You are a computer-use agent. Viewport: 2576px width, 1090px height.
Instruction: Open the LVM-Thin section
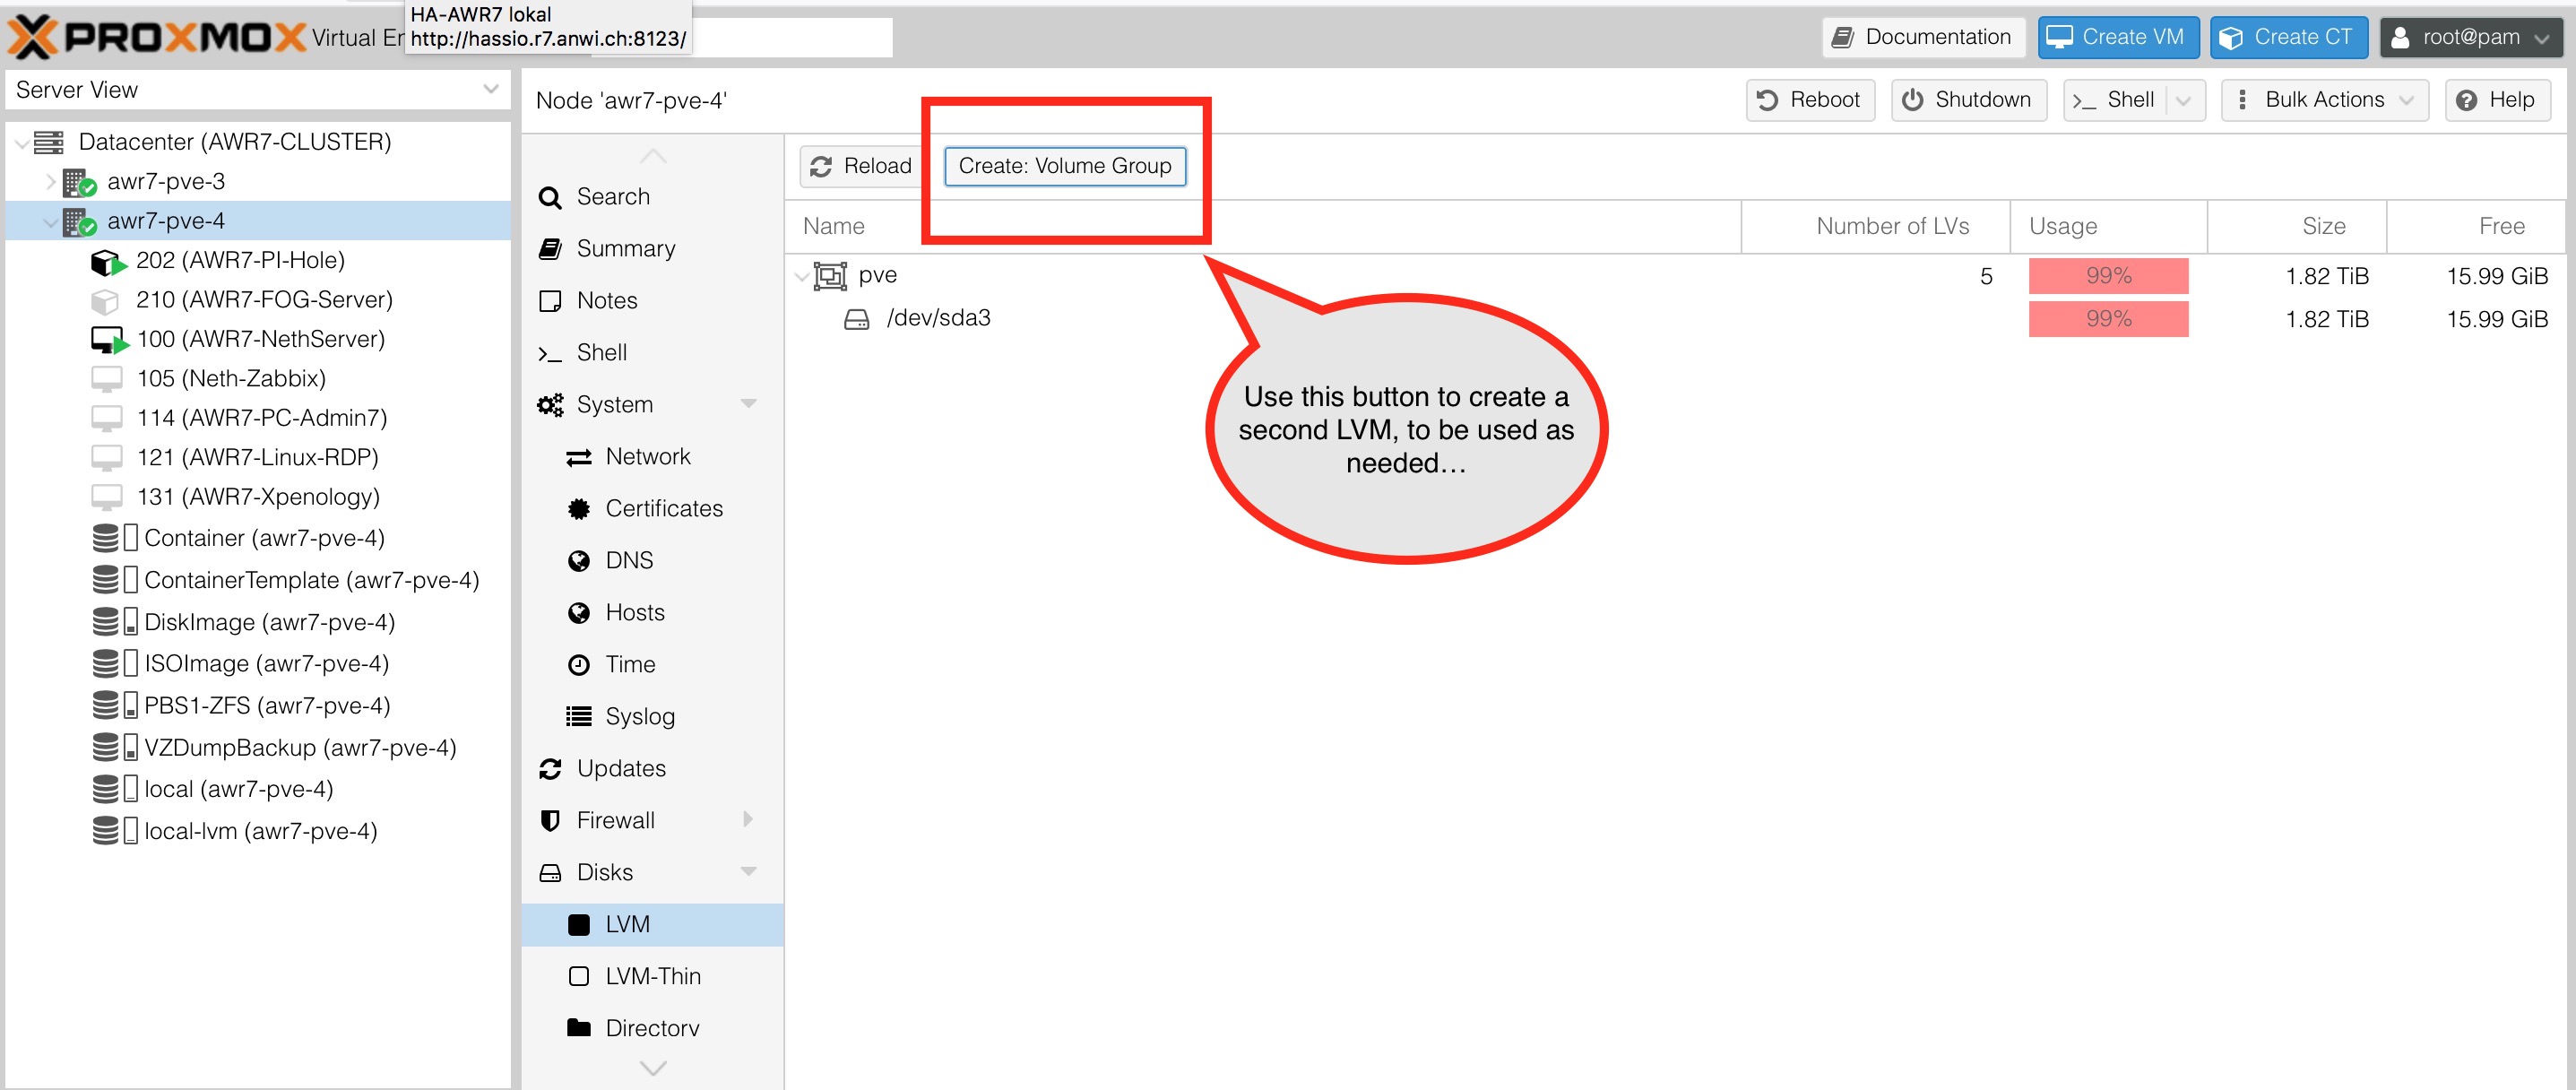coord(652,977)
